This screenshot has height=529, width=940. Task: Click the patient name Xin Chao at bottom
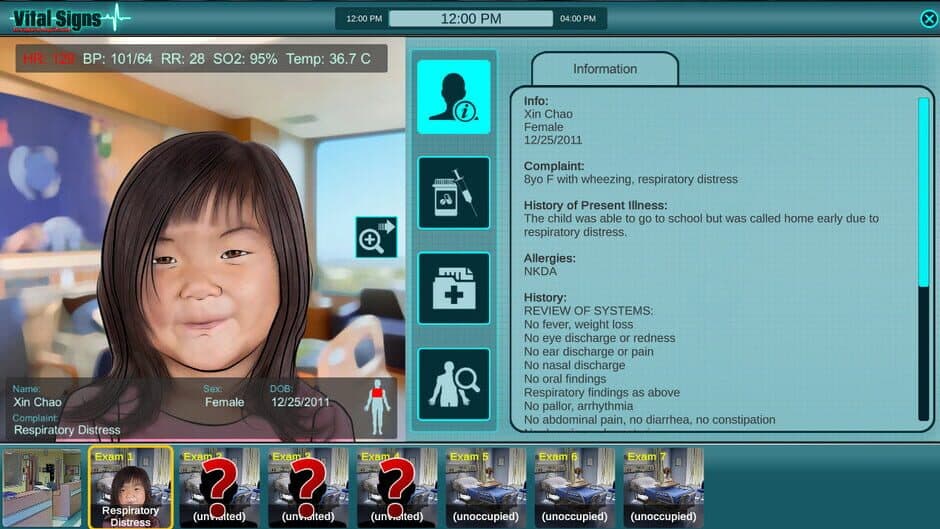[x=37, y=402]
